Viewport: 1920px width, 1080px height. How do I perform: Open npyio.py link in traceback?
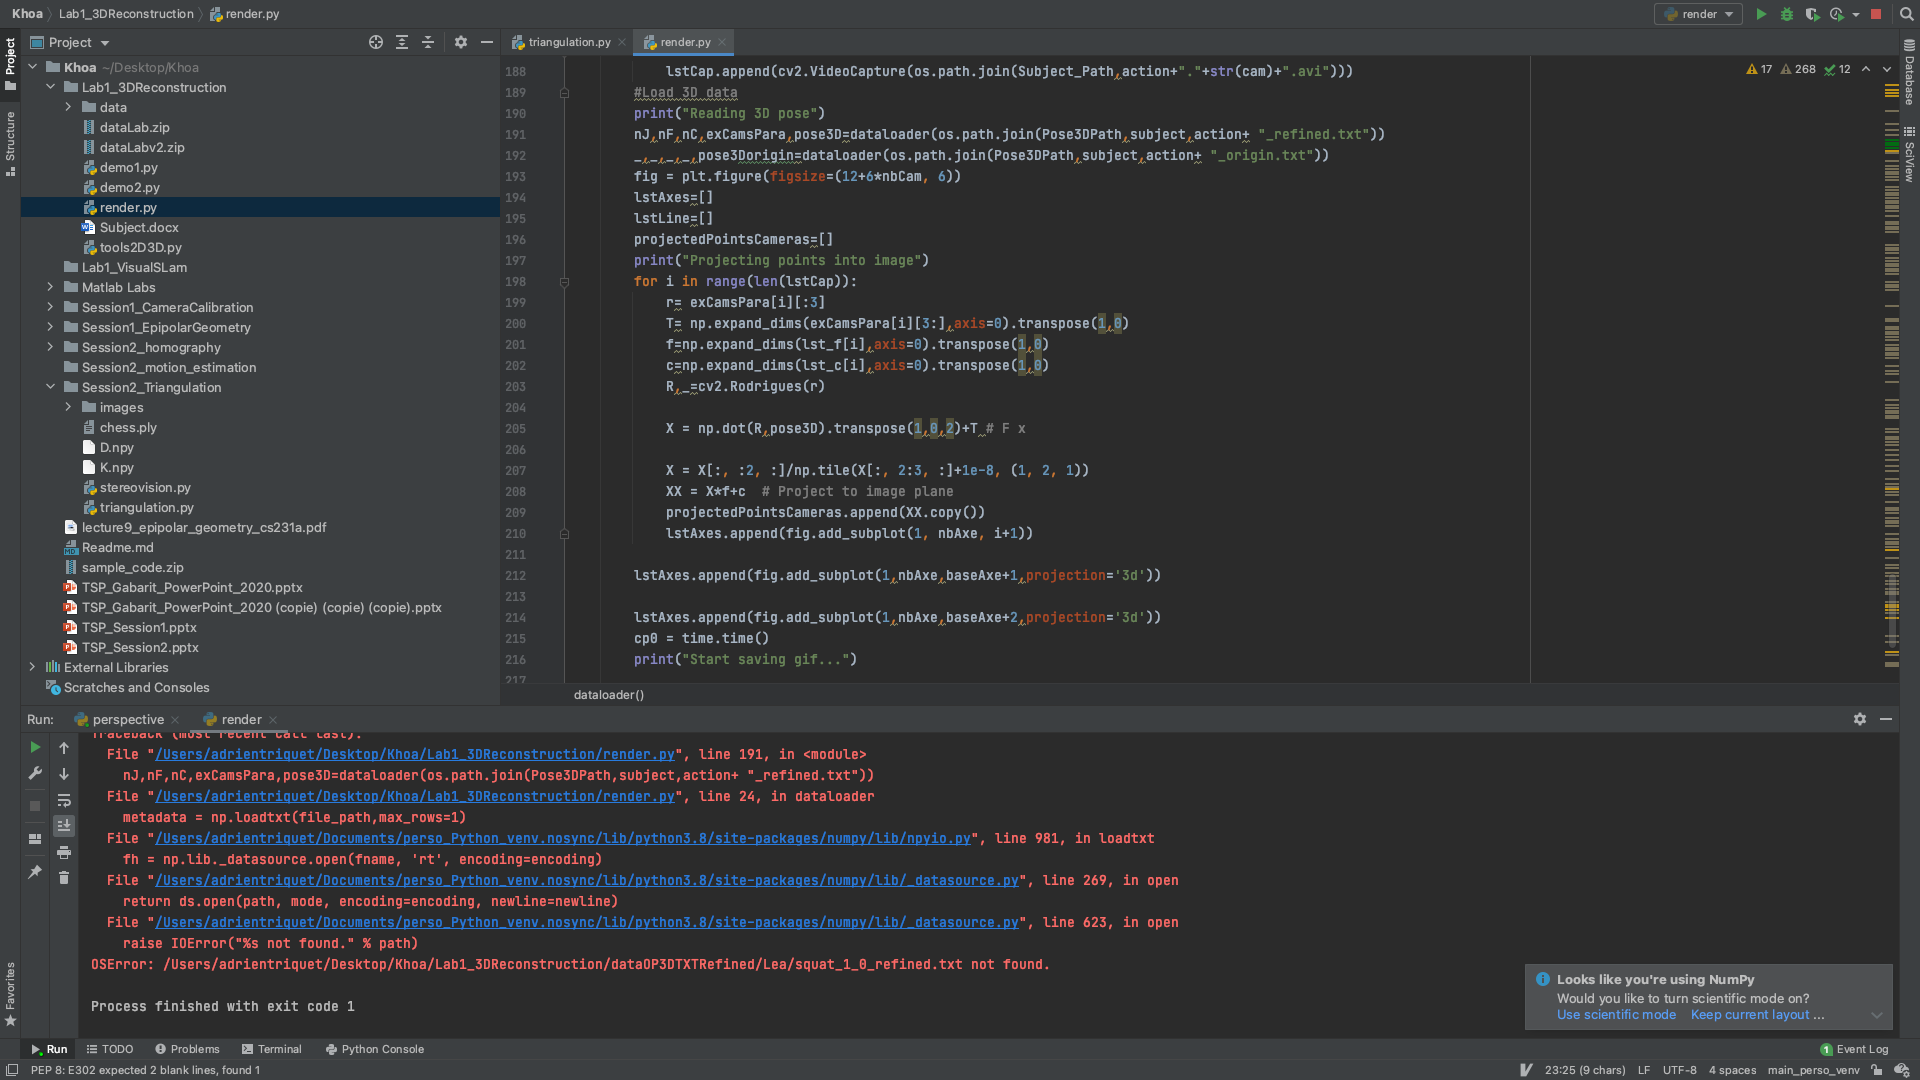(563, 838)
